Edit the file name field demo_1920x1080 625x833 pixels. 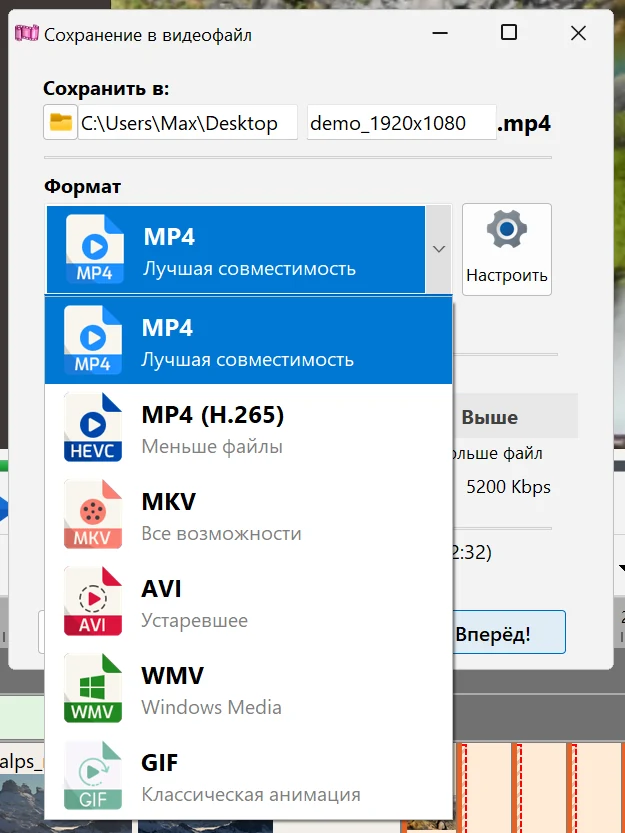(402, 123)
